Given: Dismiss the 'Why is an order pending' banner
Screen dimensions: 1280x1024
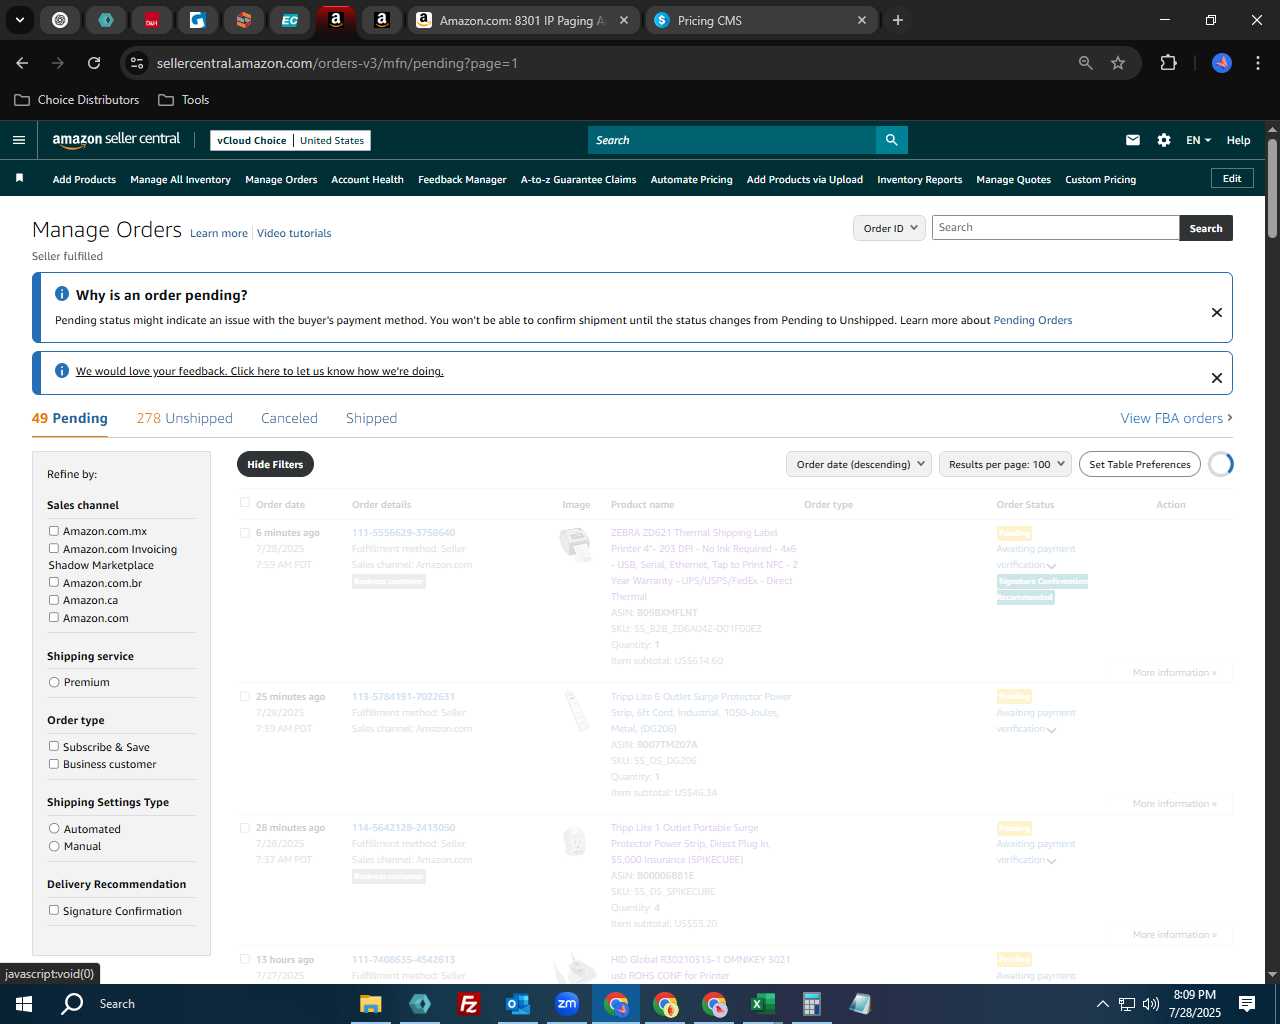Looking at the screenshot, I should click(1217, 312).
